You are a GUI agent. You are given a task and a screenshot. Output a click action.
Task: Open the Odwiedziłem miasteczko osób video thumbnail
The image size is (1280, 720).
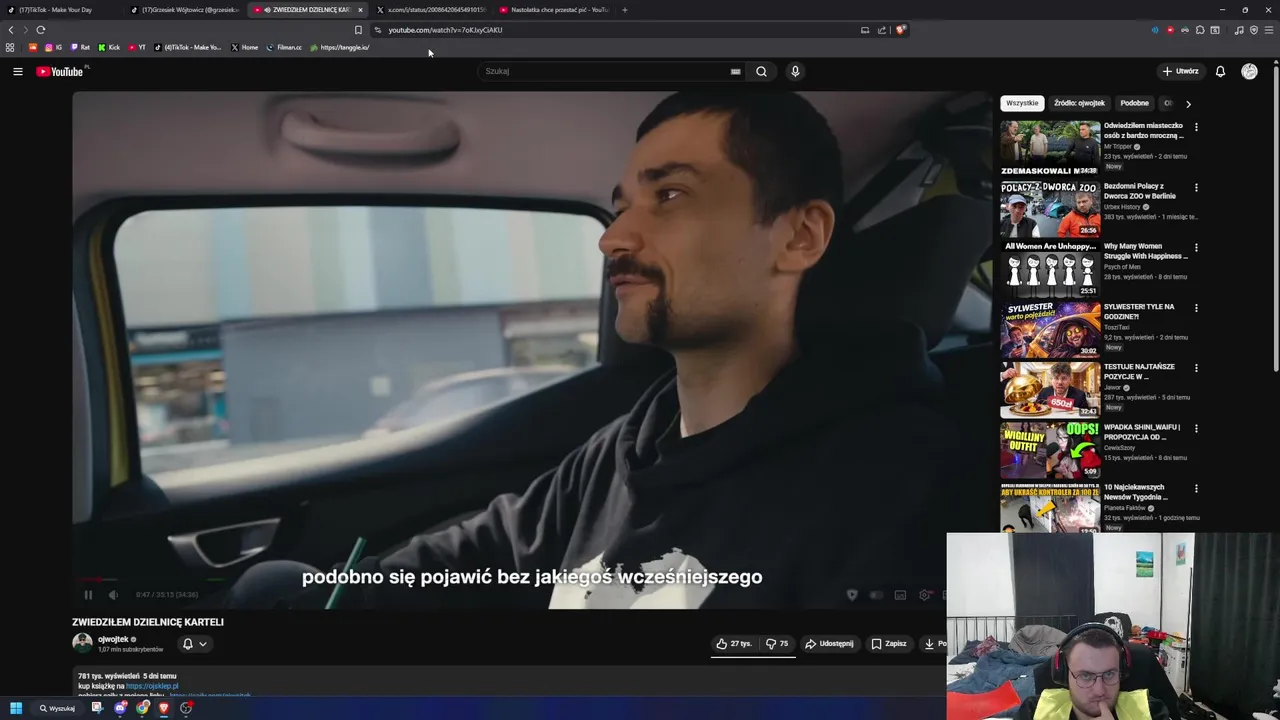(x=1050, y=148)
